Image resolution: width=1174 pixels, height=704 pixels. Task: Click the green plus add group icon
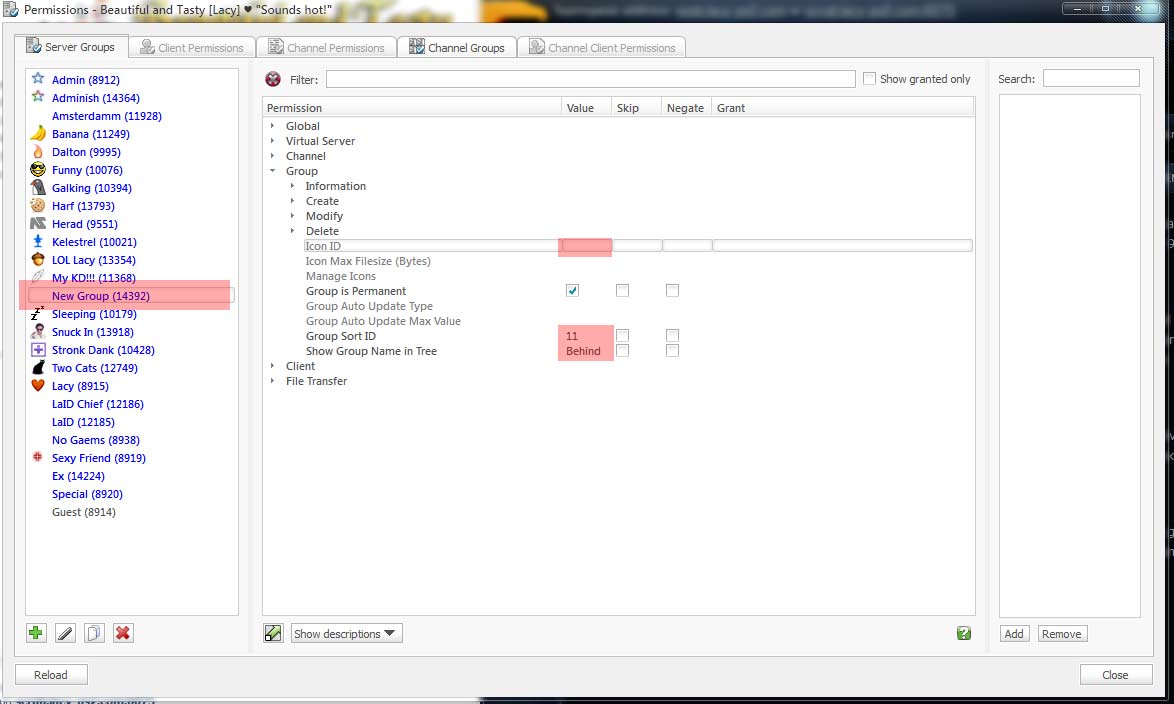click(x=36, y=633)
